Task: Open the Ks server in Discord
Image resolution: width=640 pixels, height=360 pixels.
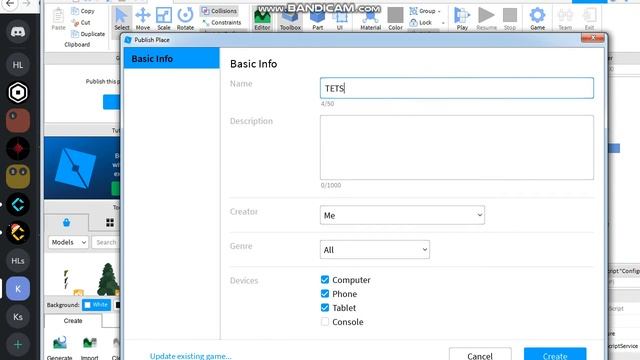Action: [x=18, y=317]
